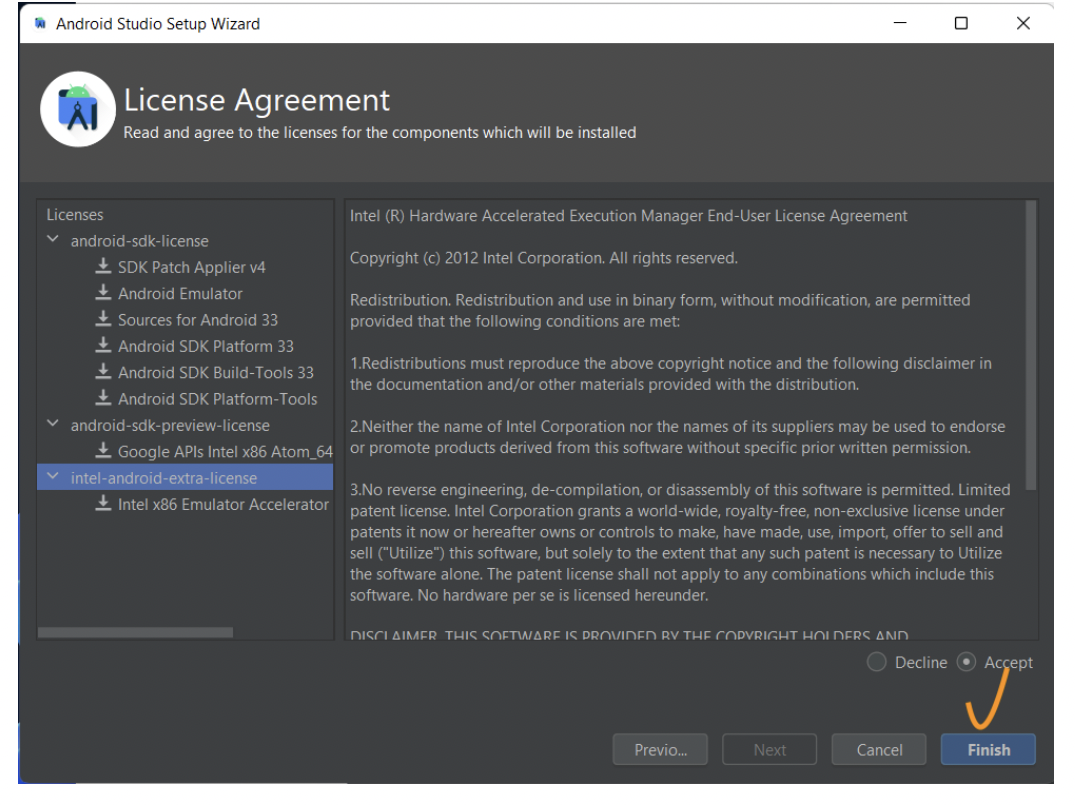Collapse the intel-android-extra-license group chevron
Image resolution: width=1075 pixels, height=805 pixels.
(53, 476)
